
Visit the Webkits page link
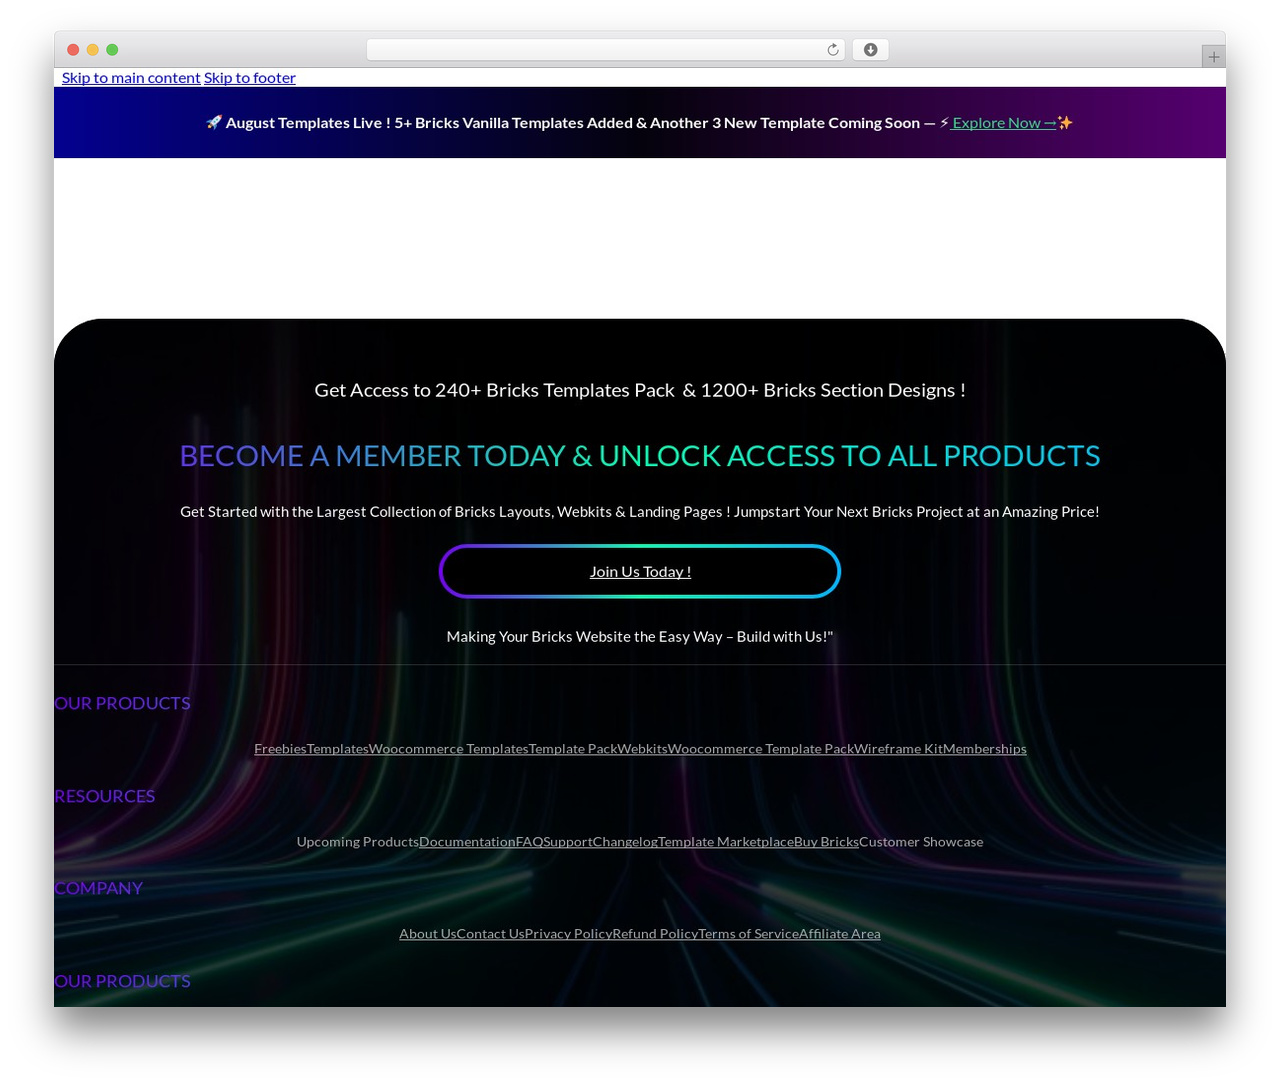click(642, 749)
